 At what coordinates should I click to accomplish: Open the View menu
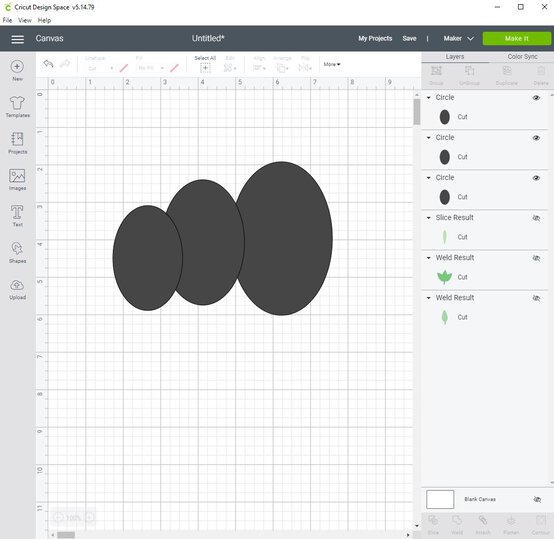[25, 20]
